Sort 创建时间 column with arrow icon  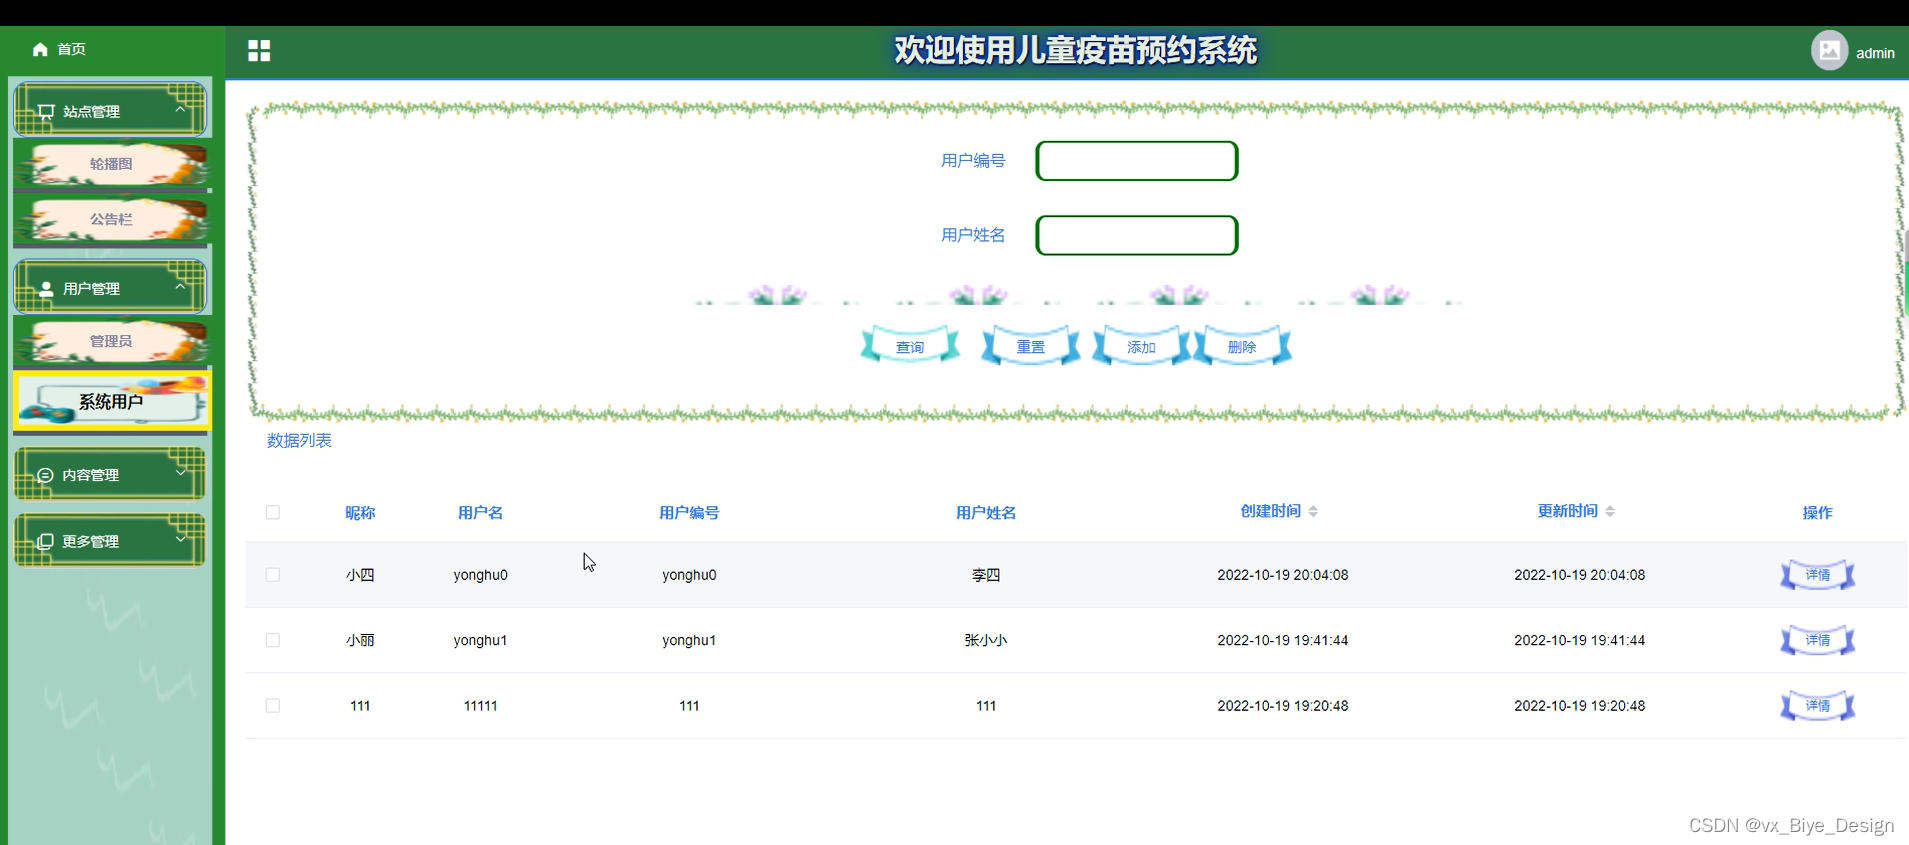coord(1313,511)
